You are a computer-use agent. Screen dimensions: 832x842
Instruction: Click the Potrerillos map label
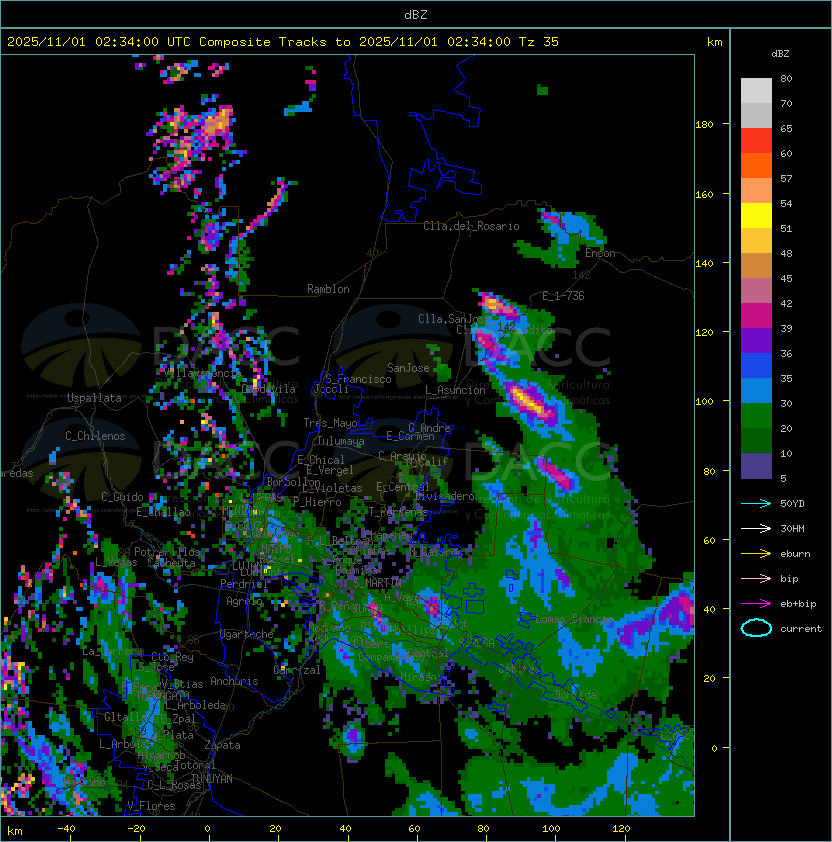[167, 552]
